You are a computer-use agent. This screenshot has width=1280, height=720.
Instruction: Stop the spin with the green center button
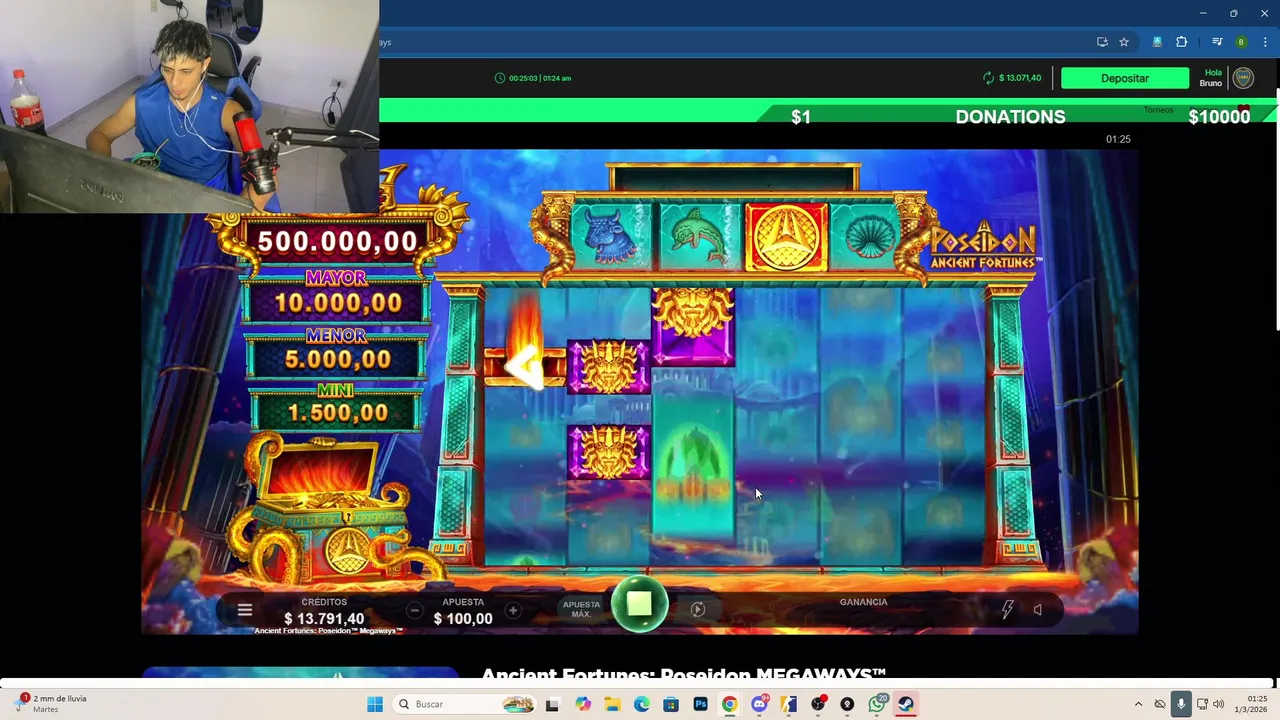(640, 604)
